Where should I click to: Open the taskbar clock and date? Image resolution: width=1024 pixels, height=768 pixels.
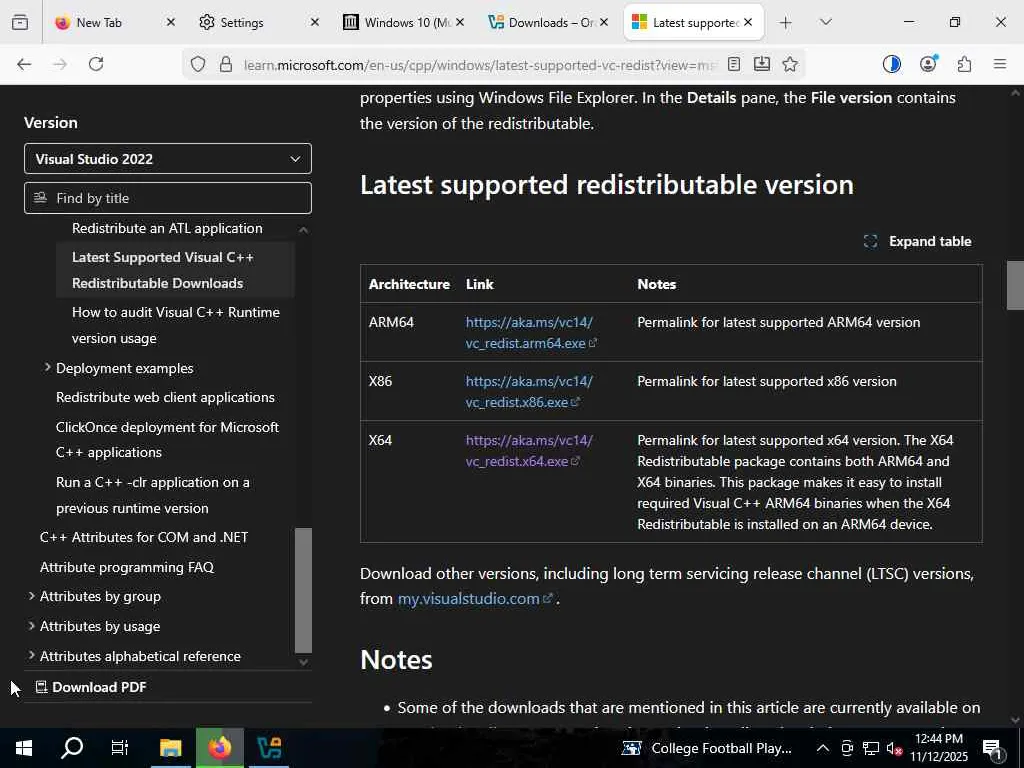[x=939, y=748]
